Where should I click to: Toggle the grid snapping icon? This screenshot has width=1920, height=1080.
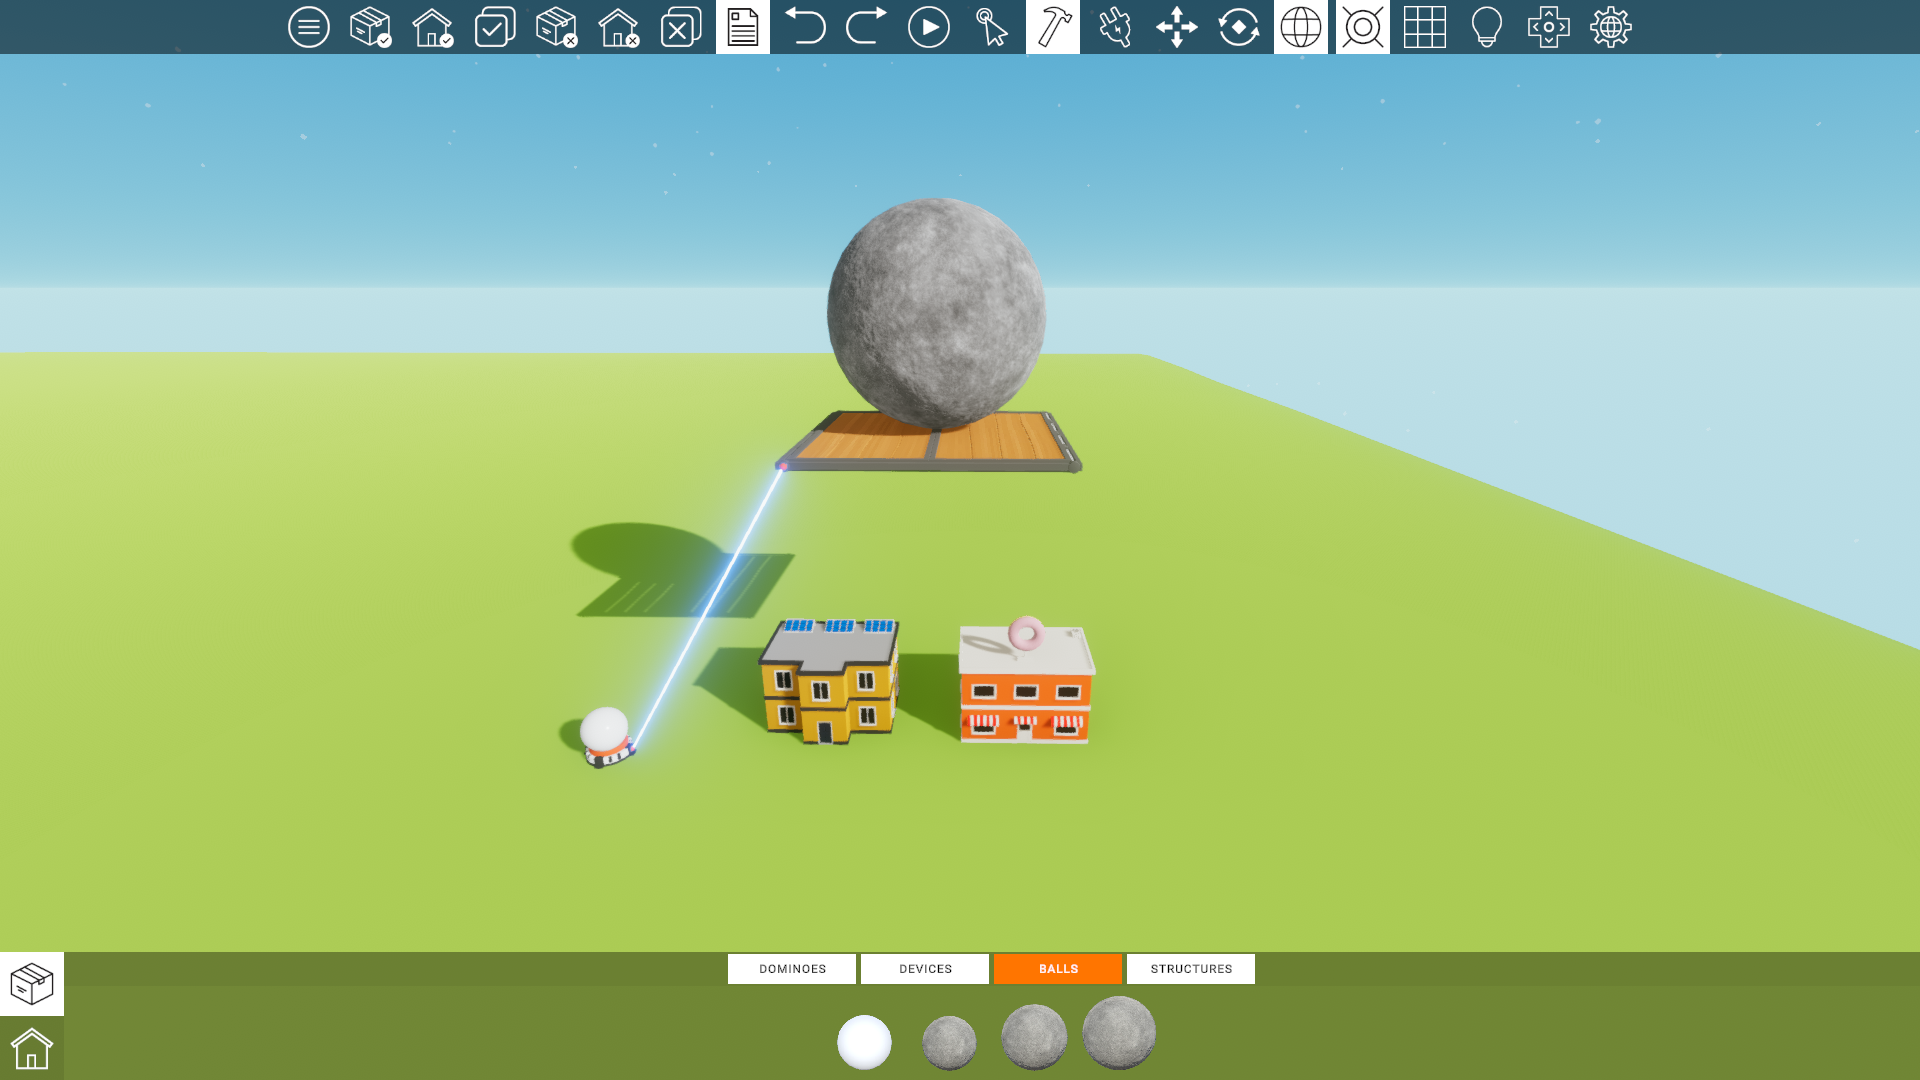[x=1425, y=27]
